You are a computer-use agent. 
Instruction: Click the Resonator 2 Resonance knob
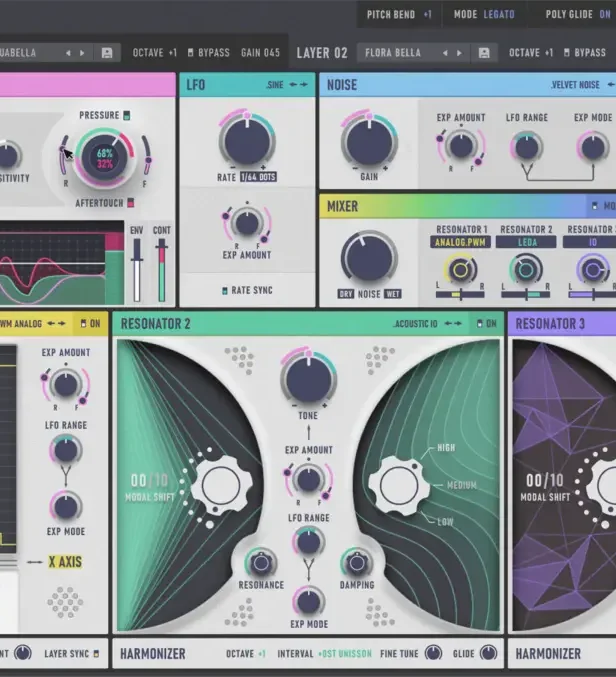point(261,563)
